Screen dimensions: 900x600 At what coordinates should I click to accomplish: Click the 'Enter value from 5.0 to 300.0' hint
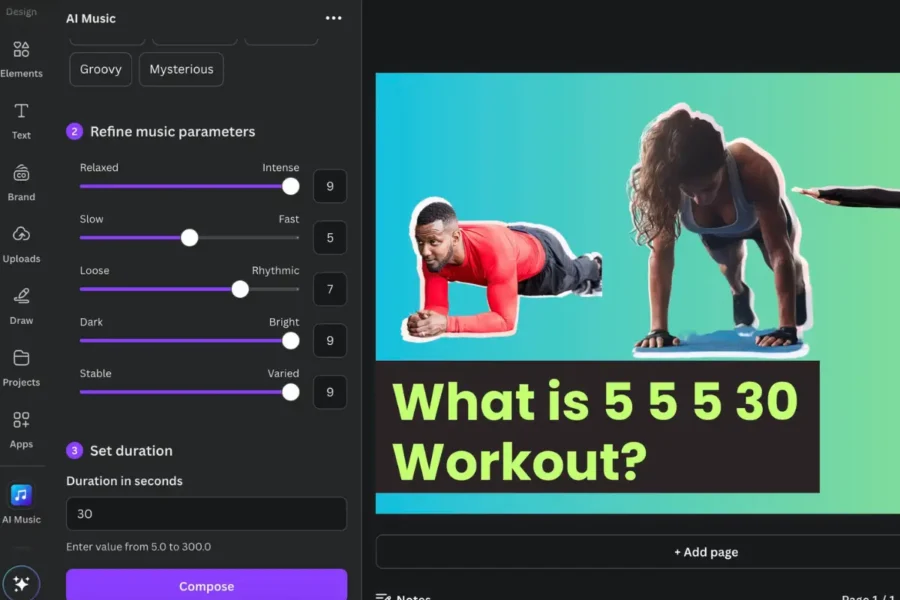[x=138, y=547]
